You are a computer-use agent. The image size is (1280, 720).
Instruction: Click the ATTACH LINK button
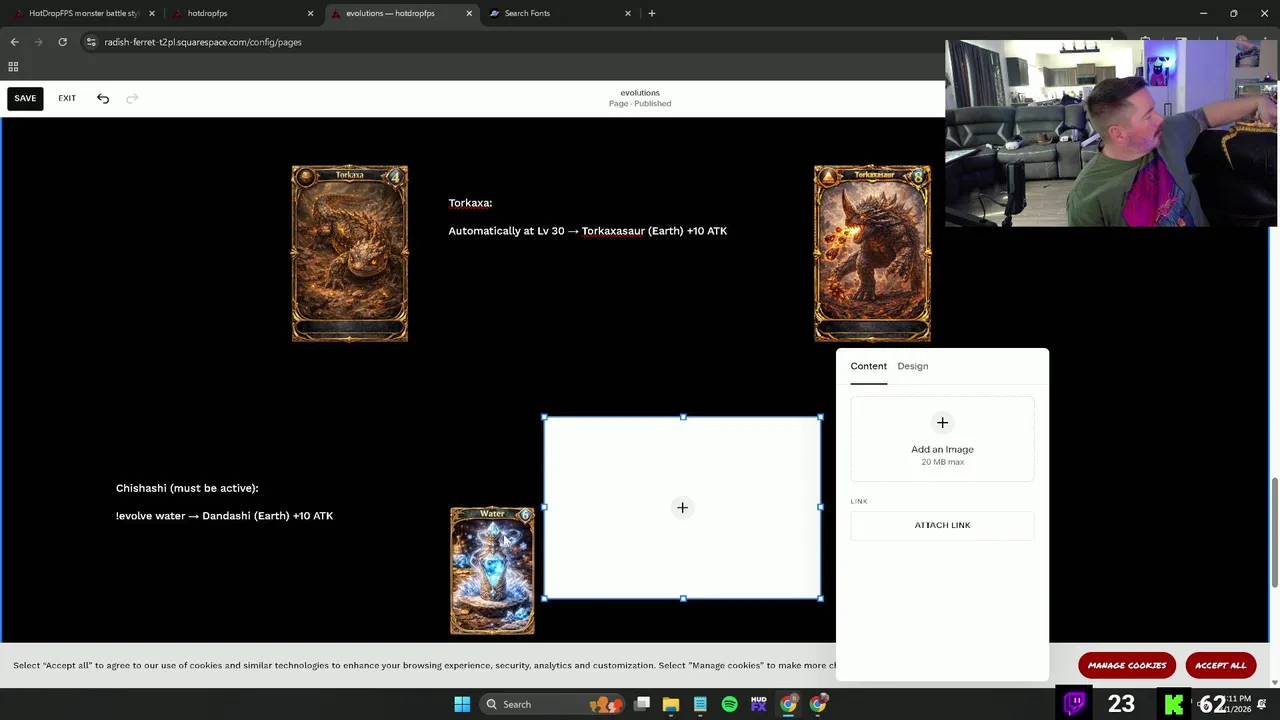tap(942, 525)
